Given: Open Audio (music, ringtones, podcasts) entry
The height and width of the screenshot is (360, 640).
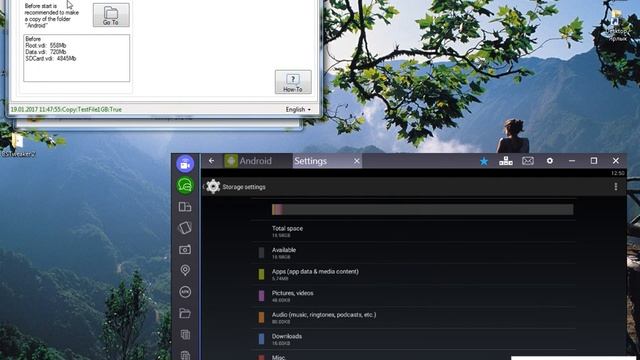Looking at the screenshot, I should [413, 318].
